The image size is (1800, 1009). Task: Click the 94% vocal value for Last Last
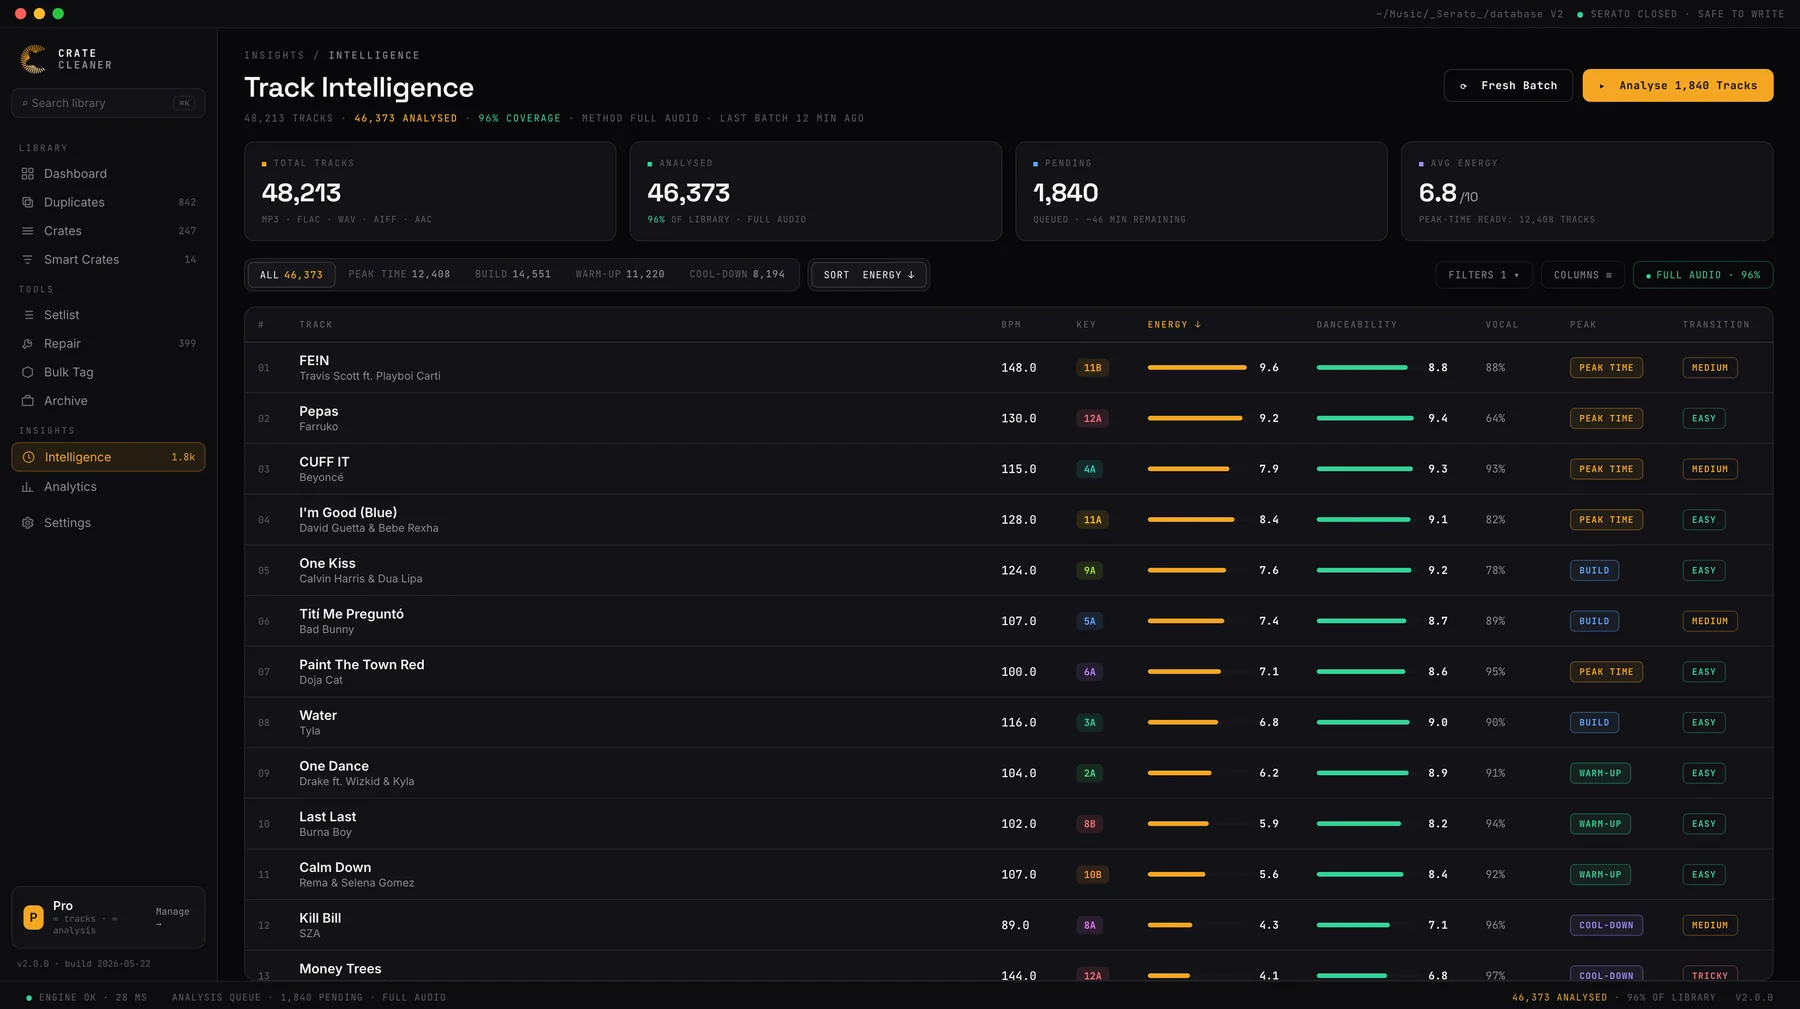click(x=1495, y=824)
